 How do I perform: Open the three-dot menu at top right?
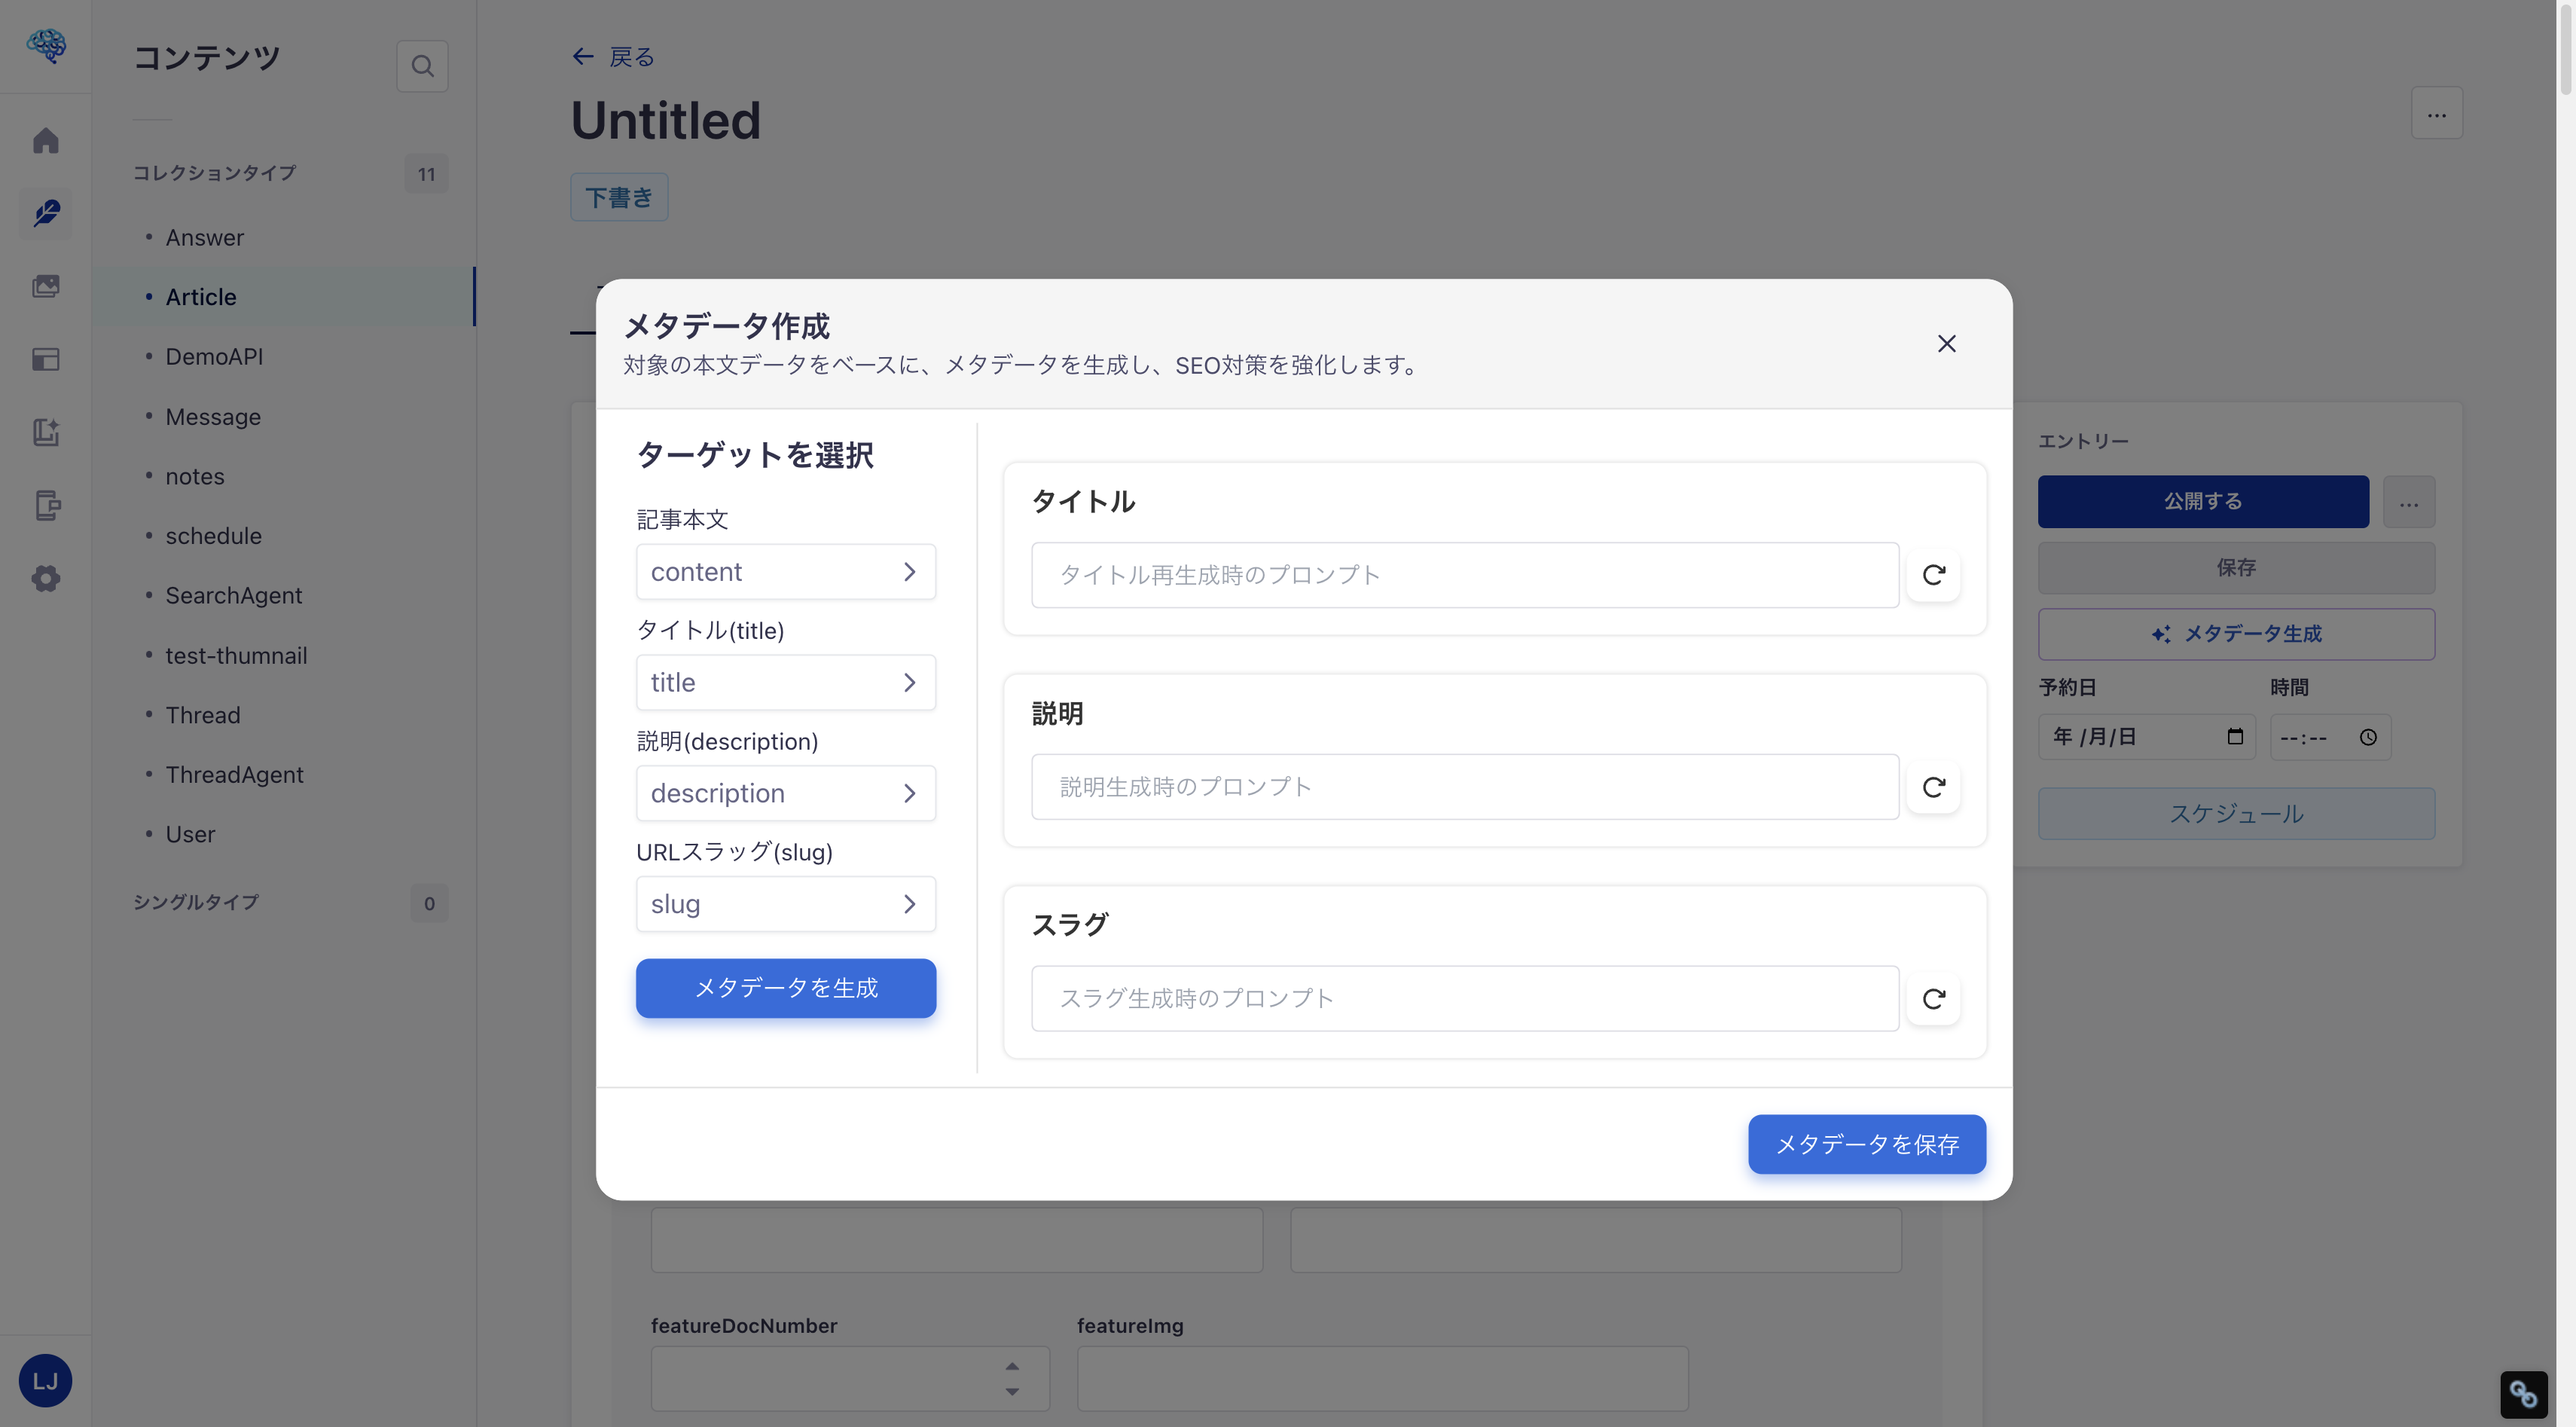(x=2437, y=113)
